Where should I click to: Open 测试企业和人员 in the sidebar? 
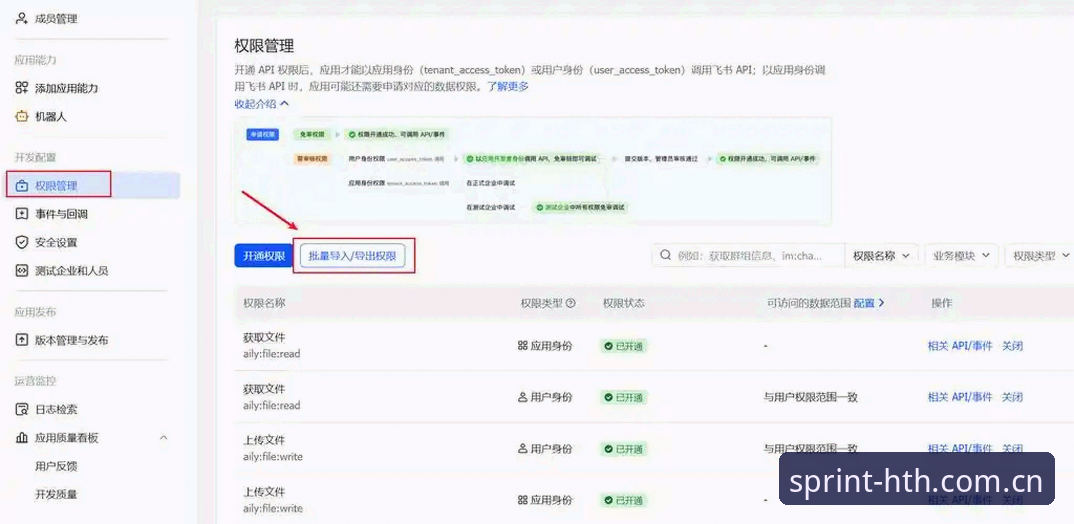[72, 271]
